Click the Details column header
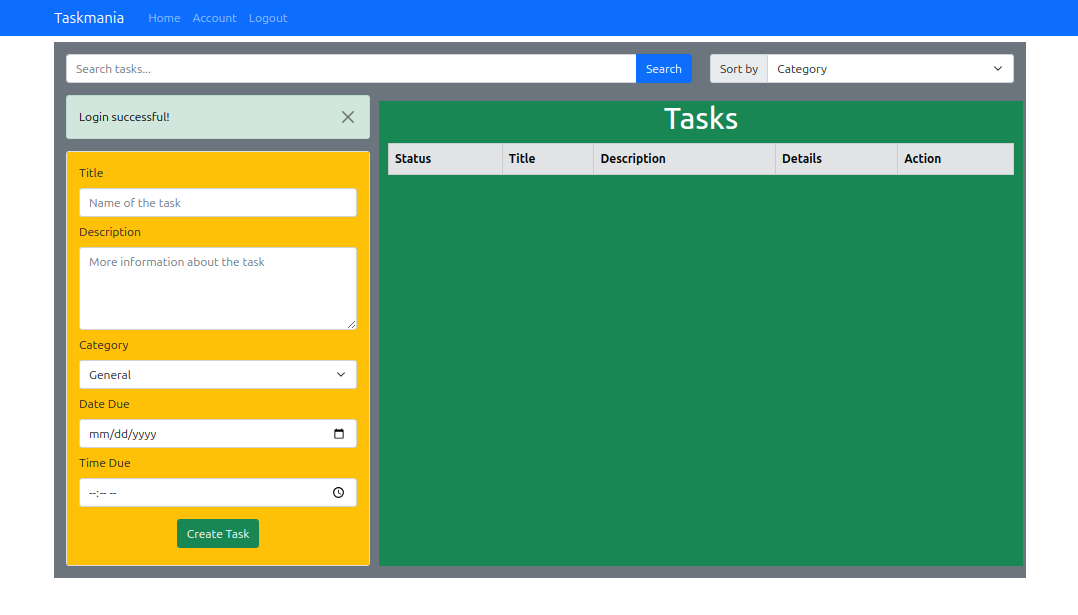The image size is (1078, 615). pos(801,158)
